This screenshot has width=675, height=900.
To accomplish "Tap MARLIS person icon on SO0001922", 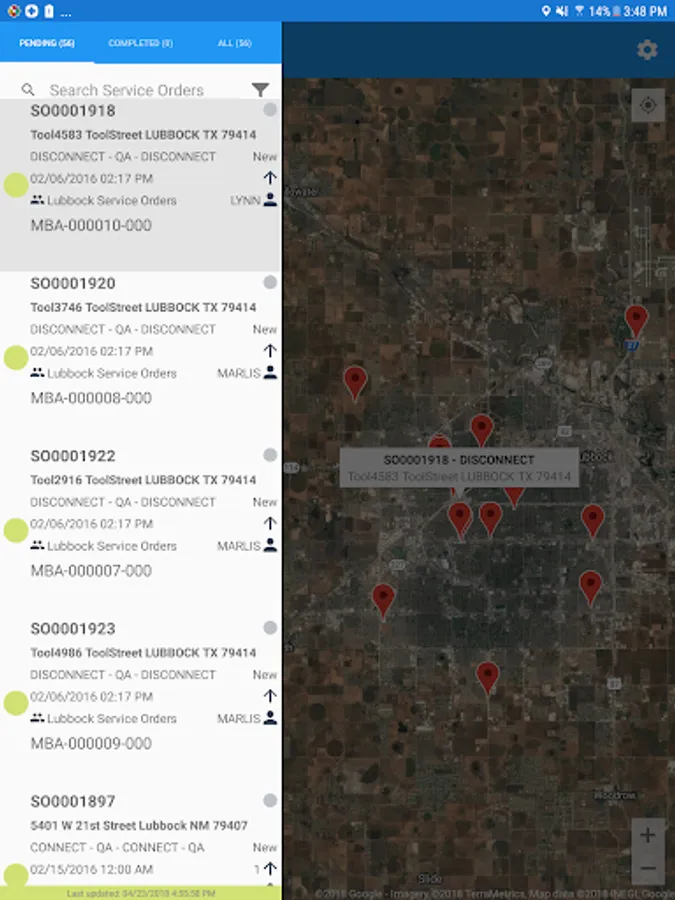I will coord(270,545).
